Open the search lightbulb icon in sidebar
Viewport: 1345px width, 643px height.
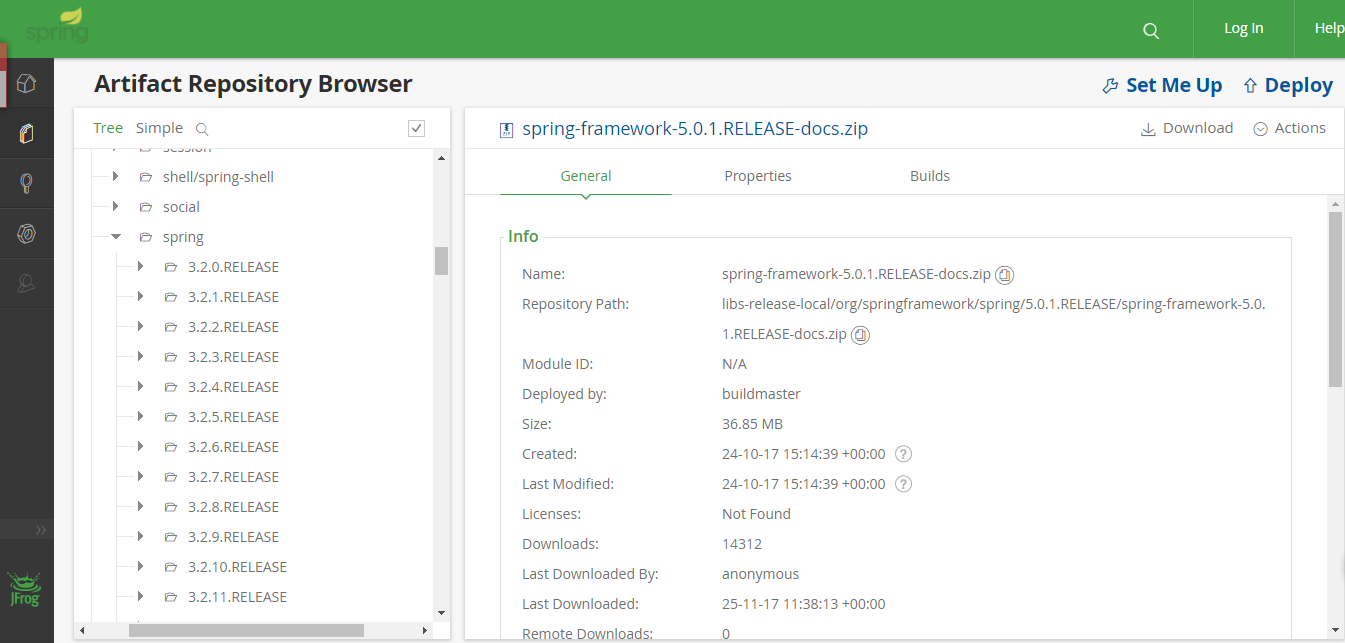coord(27,183)
